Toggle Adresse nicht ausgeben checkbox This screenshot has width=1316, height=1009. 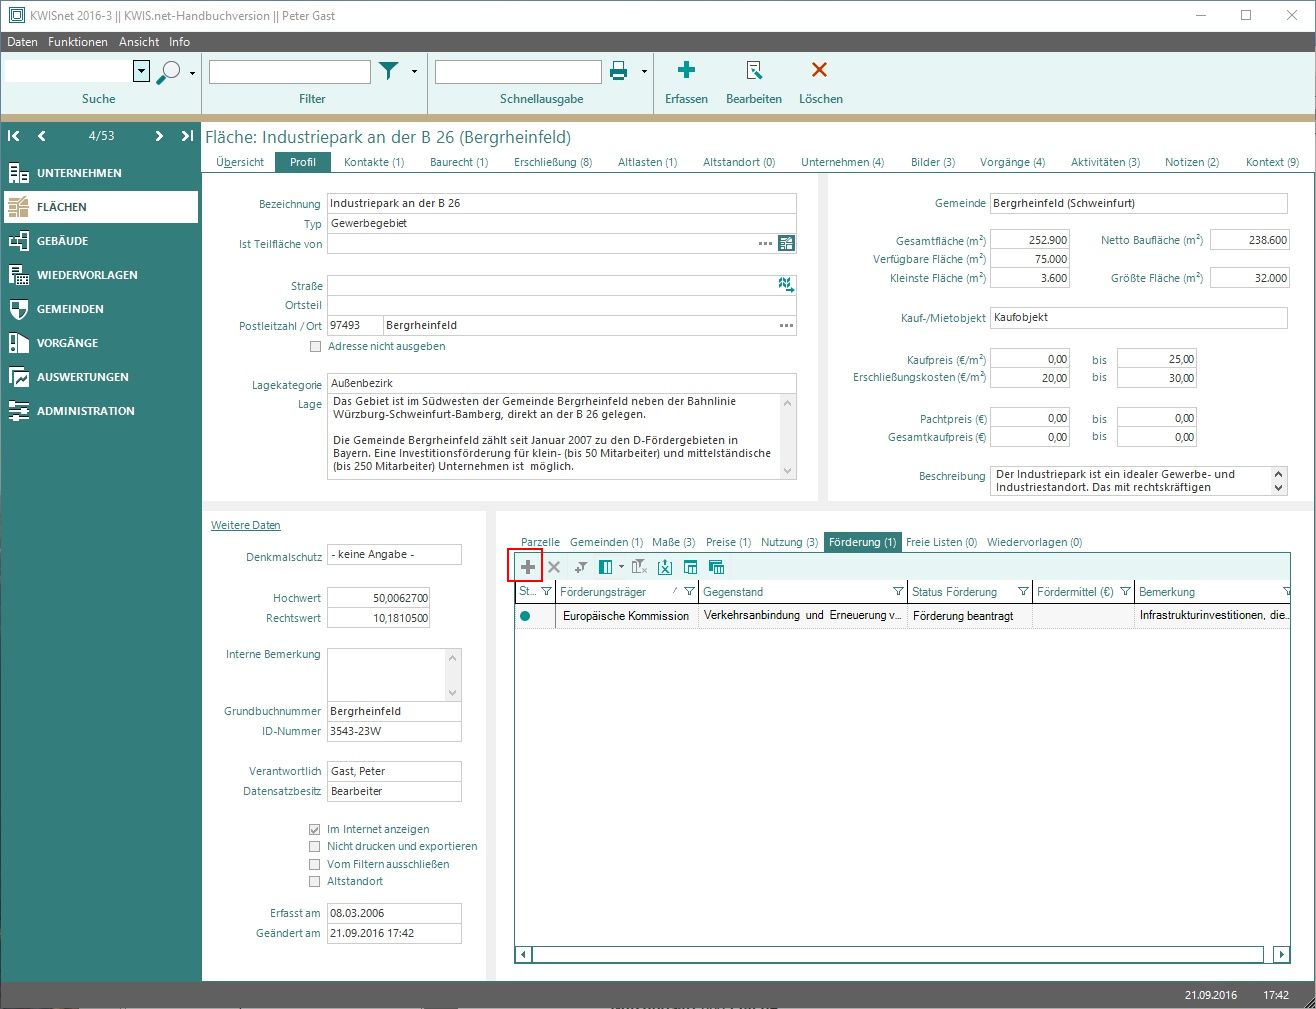[x=315, y=347]
